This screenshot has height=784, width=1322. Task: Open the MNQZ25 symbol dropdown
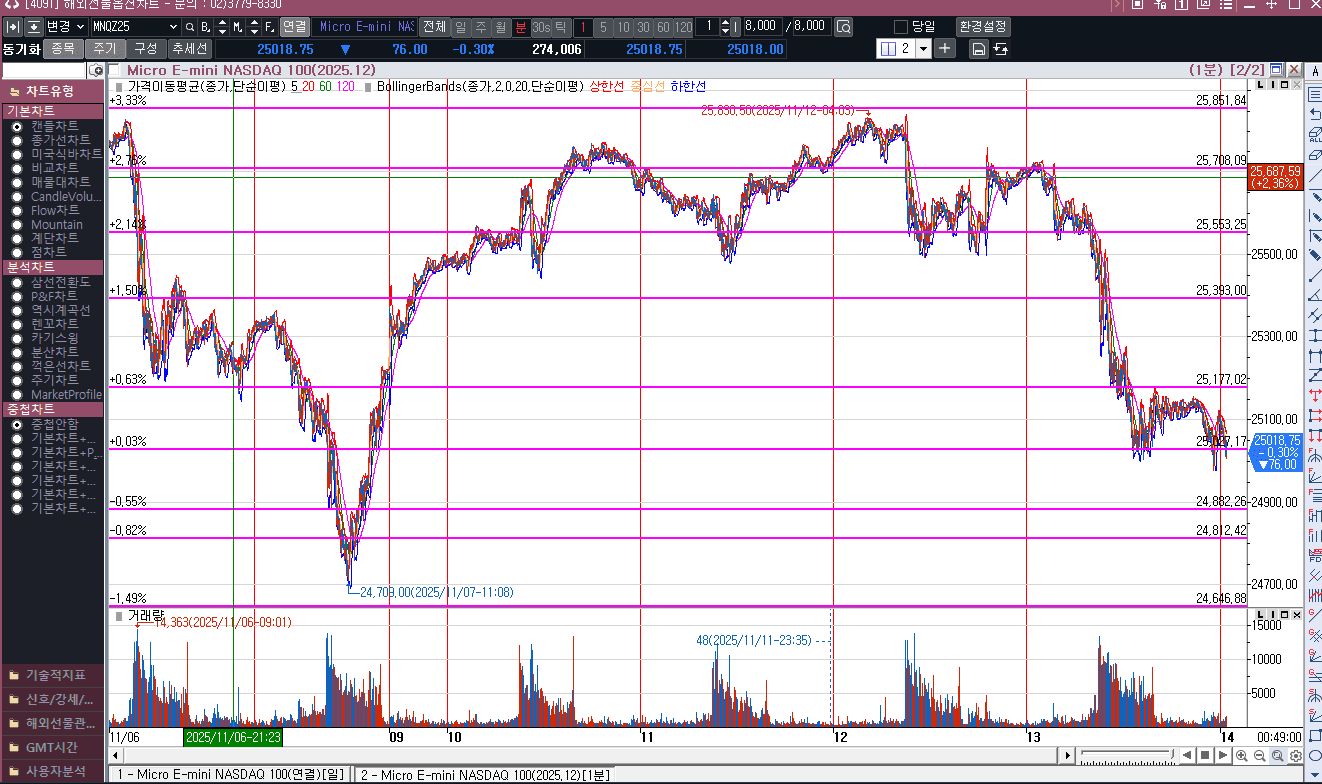click(x=173, y=27)
